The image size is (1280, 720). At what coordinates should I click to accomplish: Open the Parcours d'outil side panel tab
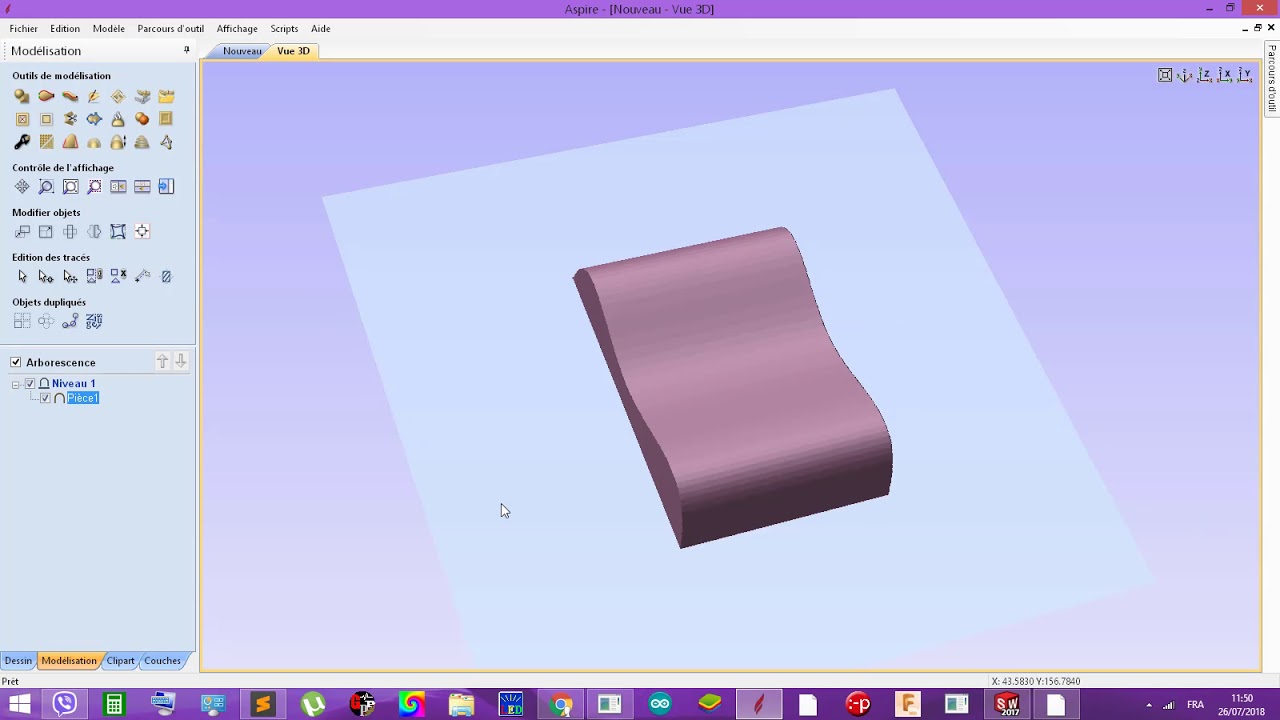click(1272, 78)
